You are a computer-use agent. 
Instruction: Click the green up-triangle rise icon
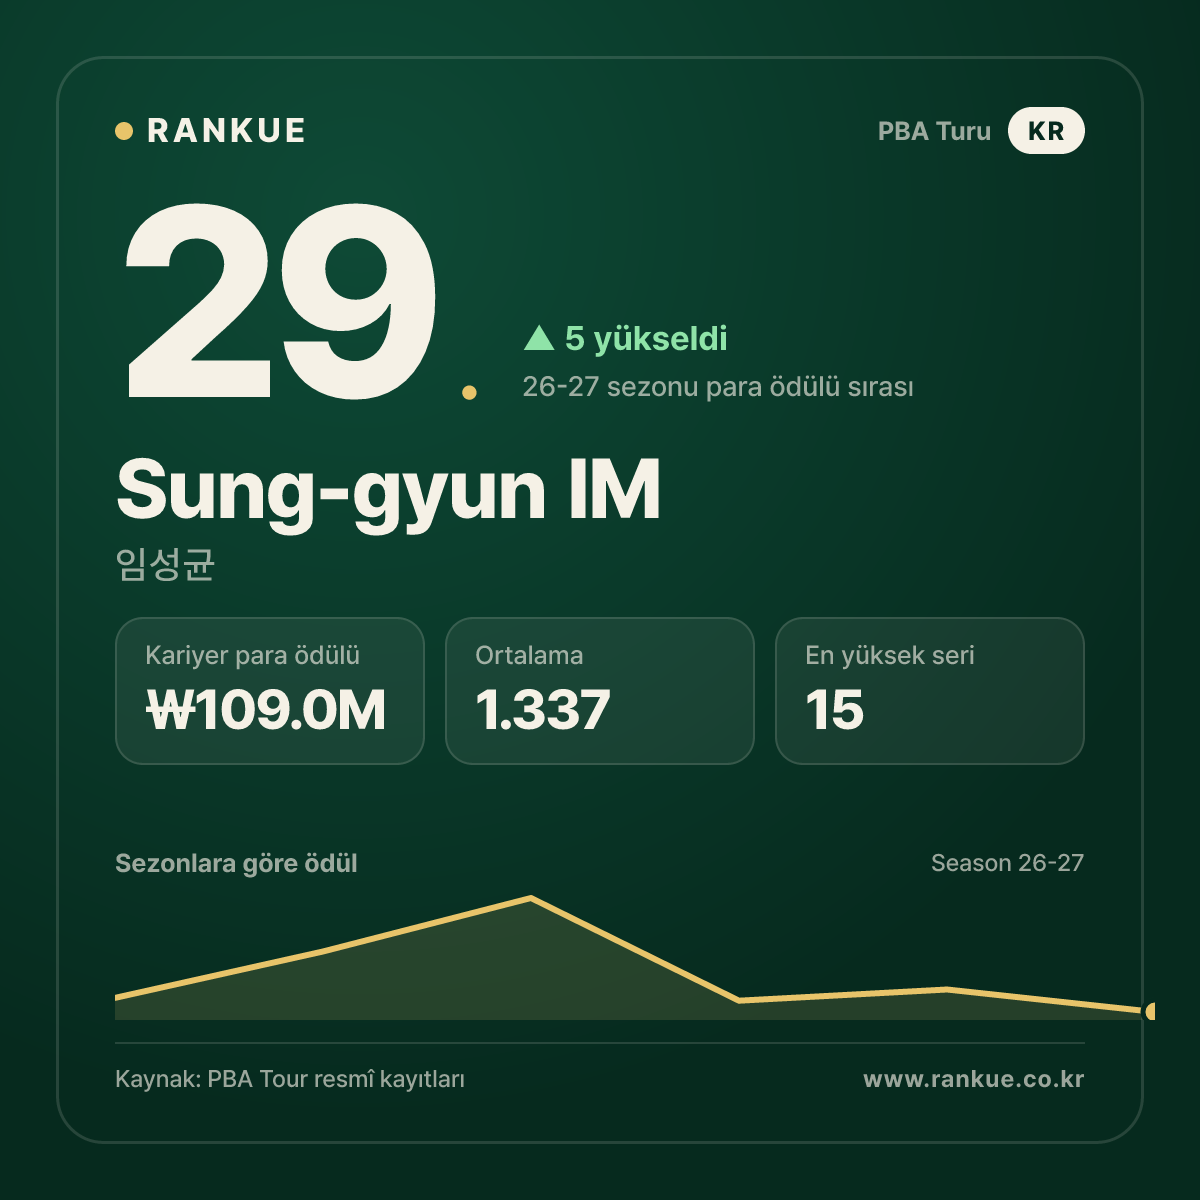[539, 338]
